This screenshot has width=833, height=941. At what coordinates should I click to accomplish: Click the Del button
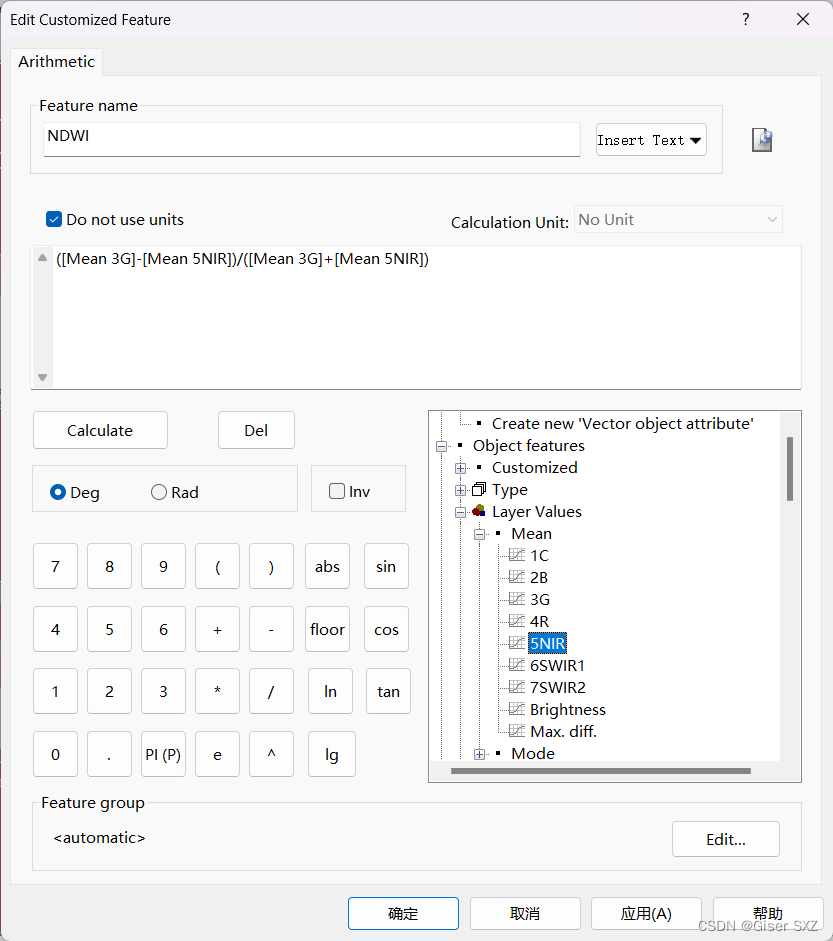pos(256,430)
